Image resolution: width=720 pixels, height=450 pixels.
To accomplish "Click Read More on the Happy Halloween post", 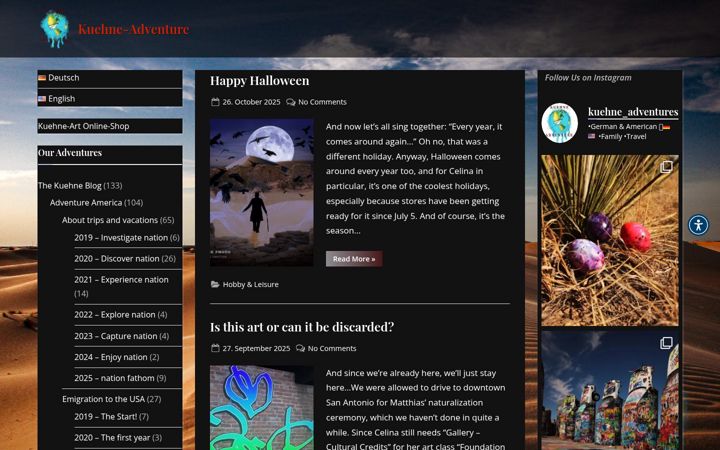I will (354, 259).
